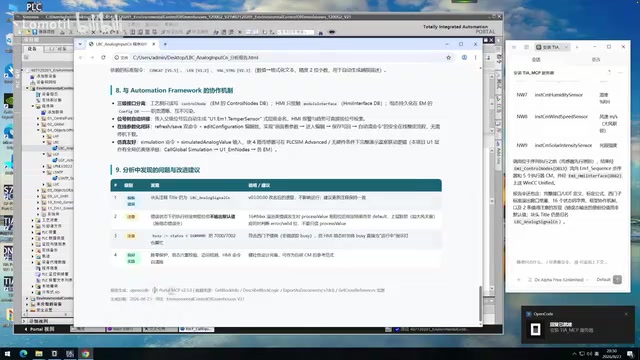Select the 05_Objects folder in the project tree
The height and width of the screenshot is (360, 640).
point(57,190)
